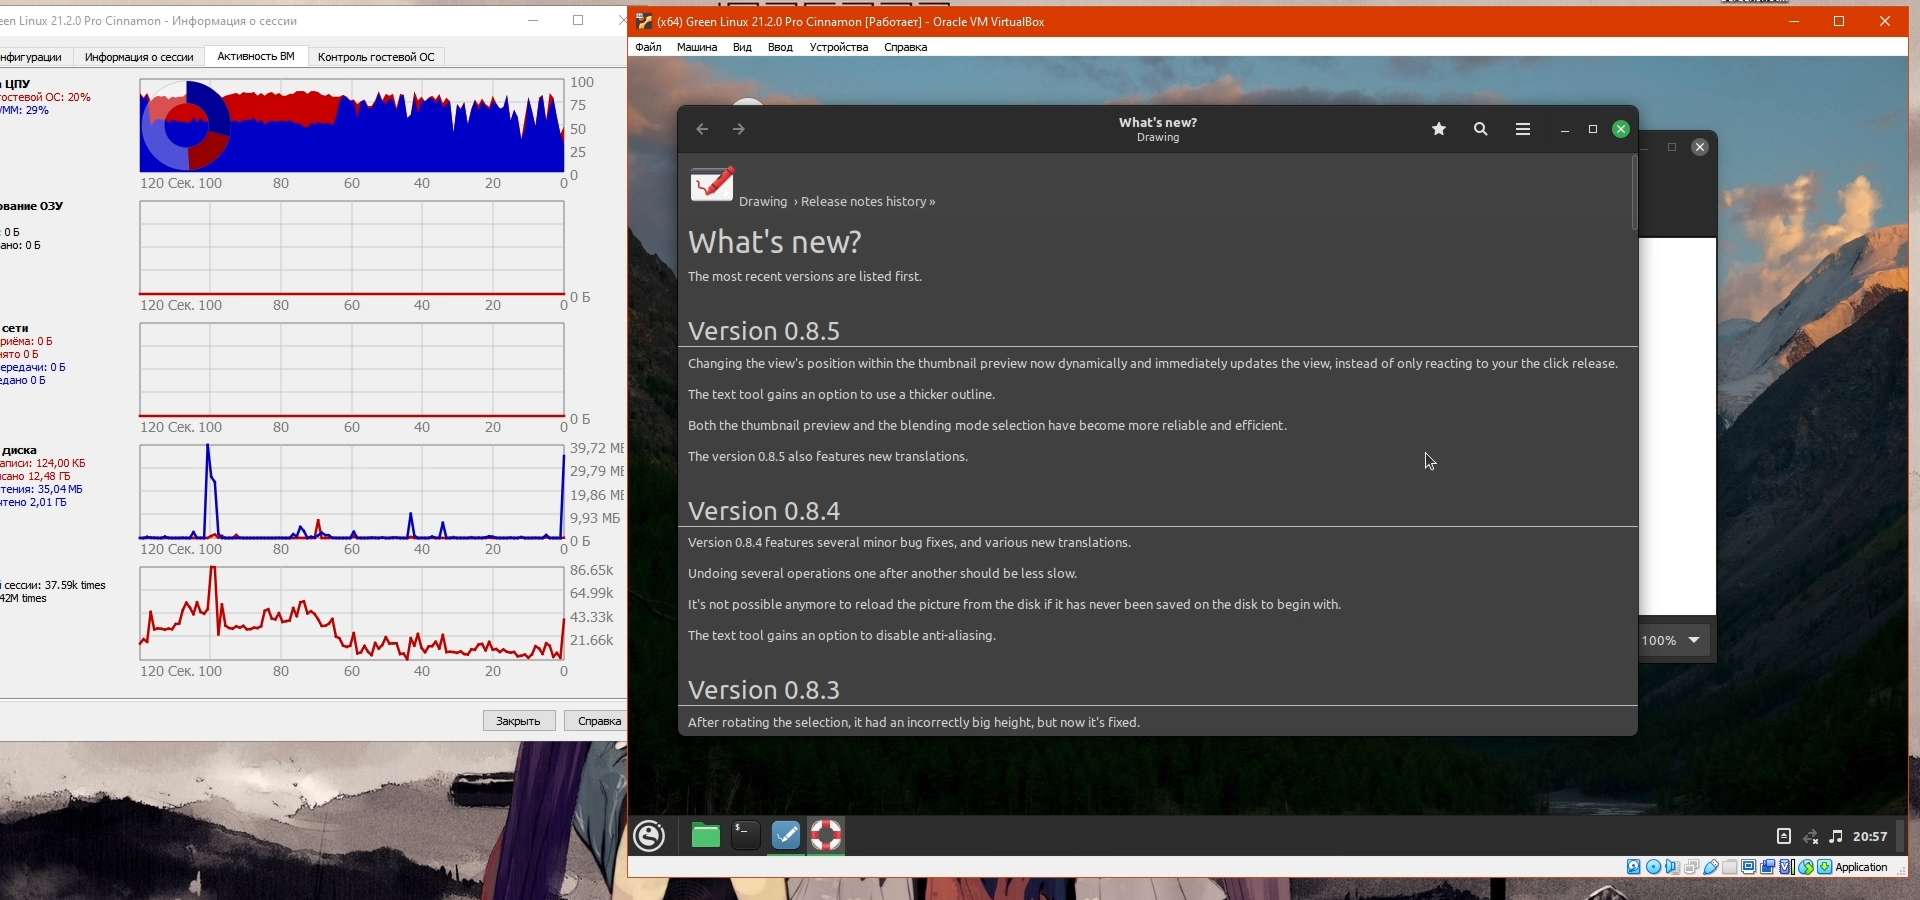
Task: Switch to the Контроль гостевой ОС tab
Action: [376, 57]
